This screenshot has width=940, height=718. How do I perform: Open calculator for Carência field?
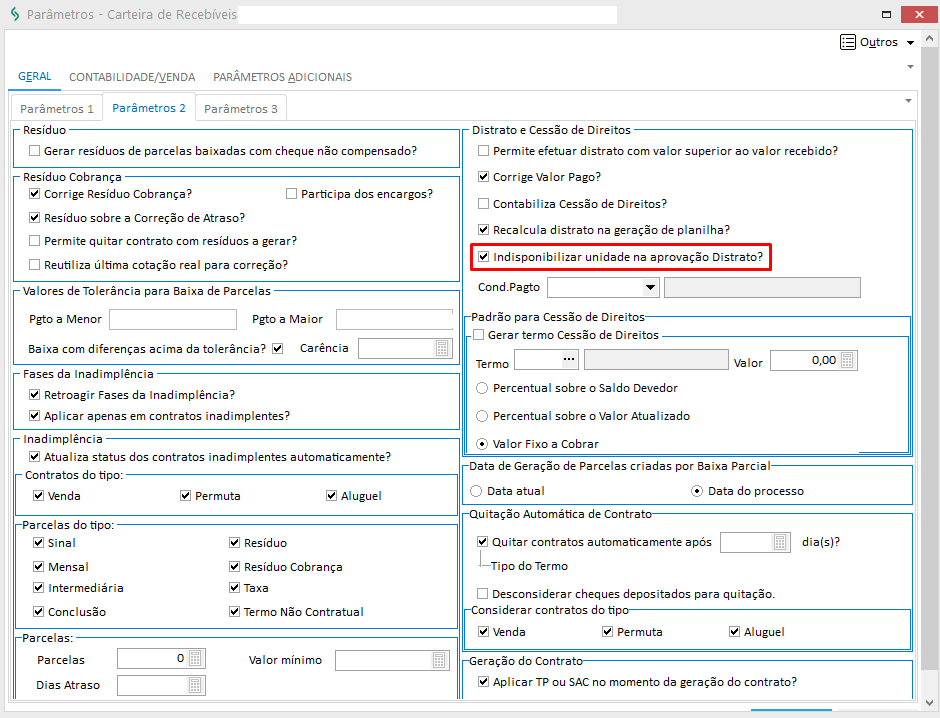[442, 348]
